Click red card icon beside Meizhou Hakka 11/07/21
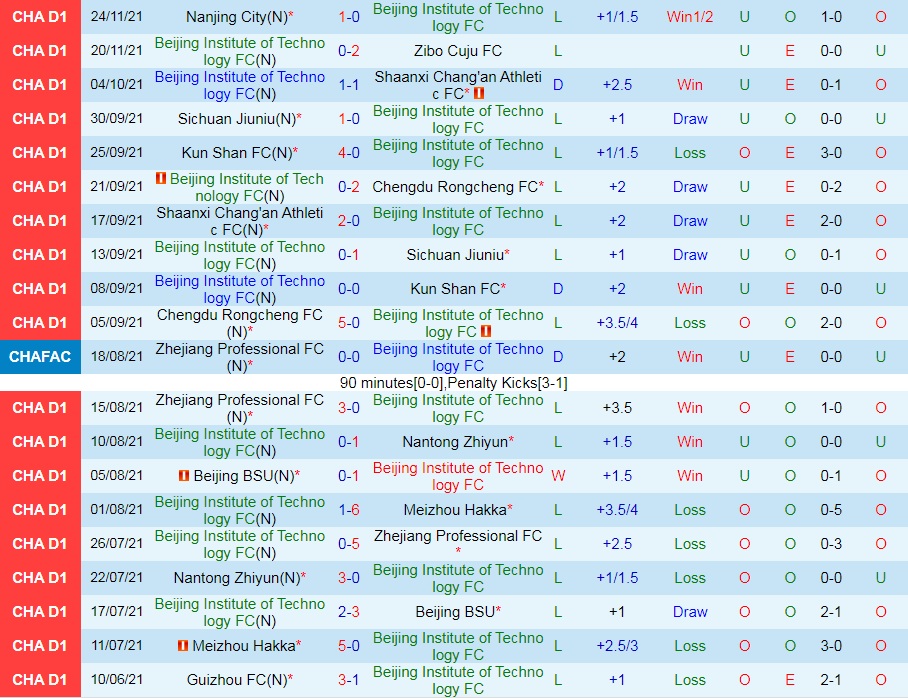The width and height of the screenshot is (908, 698). (x=182, y=645)
